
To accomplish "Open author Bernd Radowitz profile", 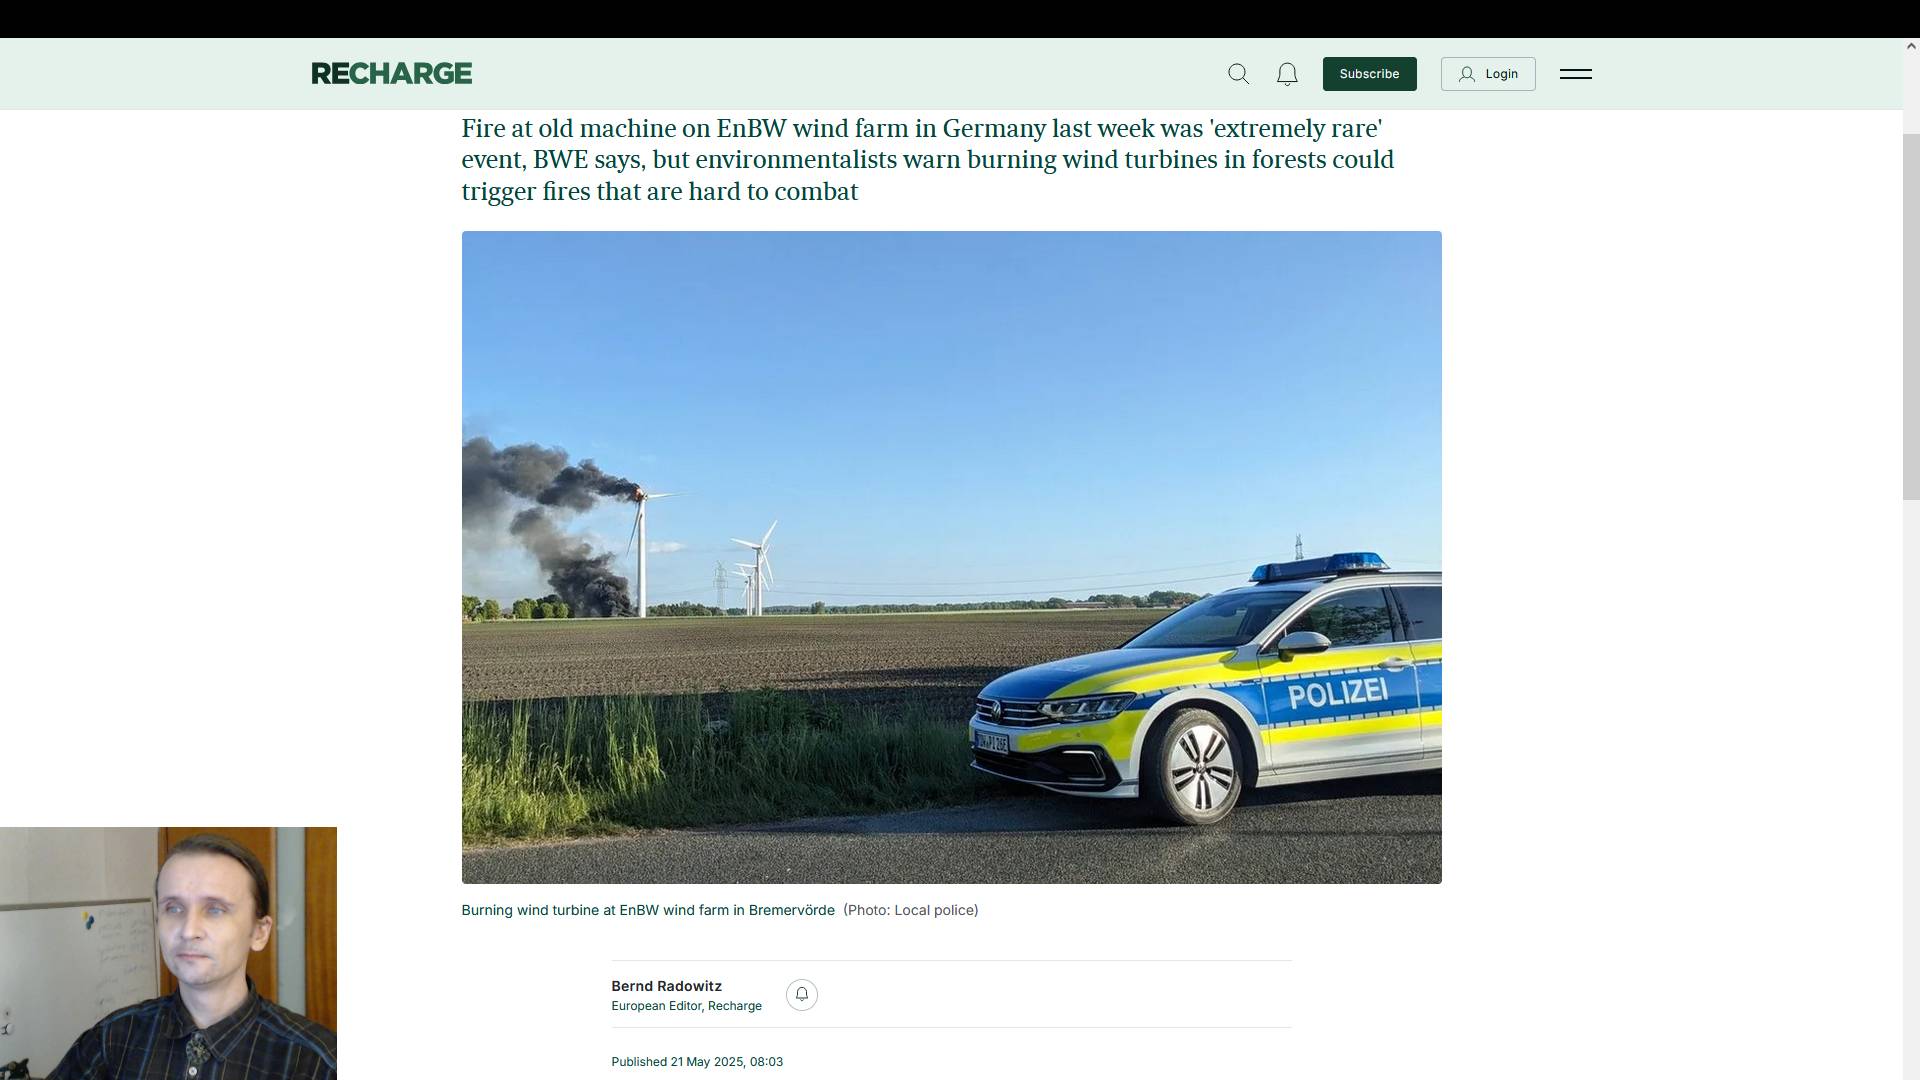I will coord(666,986).
